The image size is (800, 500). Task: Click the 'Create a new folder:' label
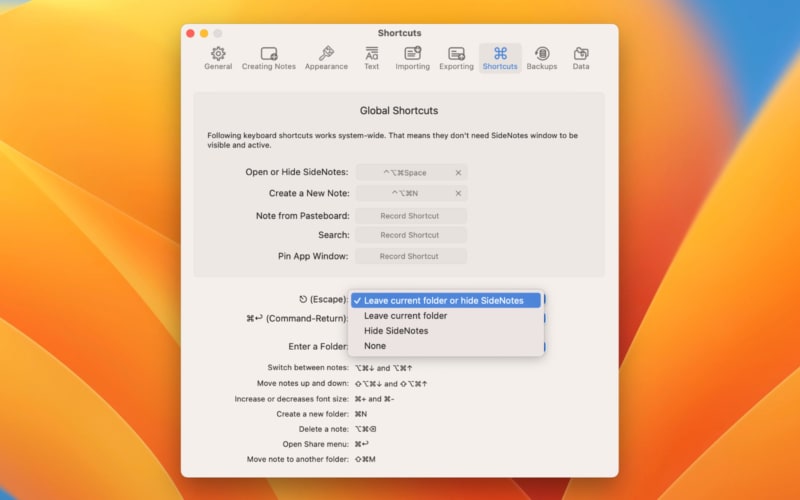(x=313, y=414)
